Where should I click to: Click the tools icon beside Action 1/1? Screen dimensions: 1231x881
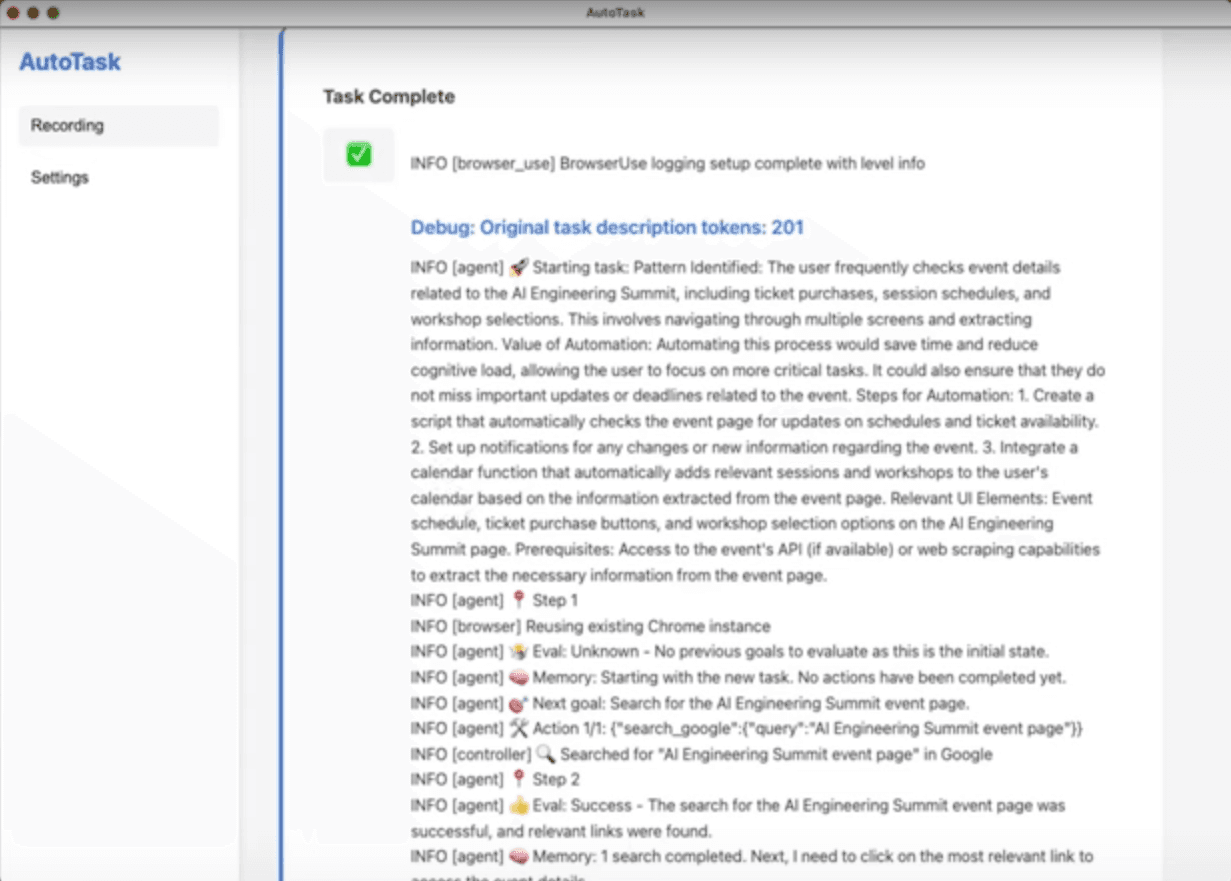click(518, 729)
